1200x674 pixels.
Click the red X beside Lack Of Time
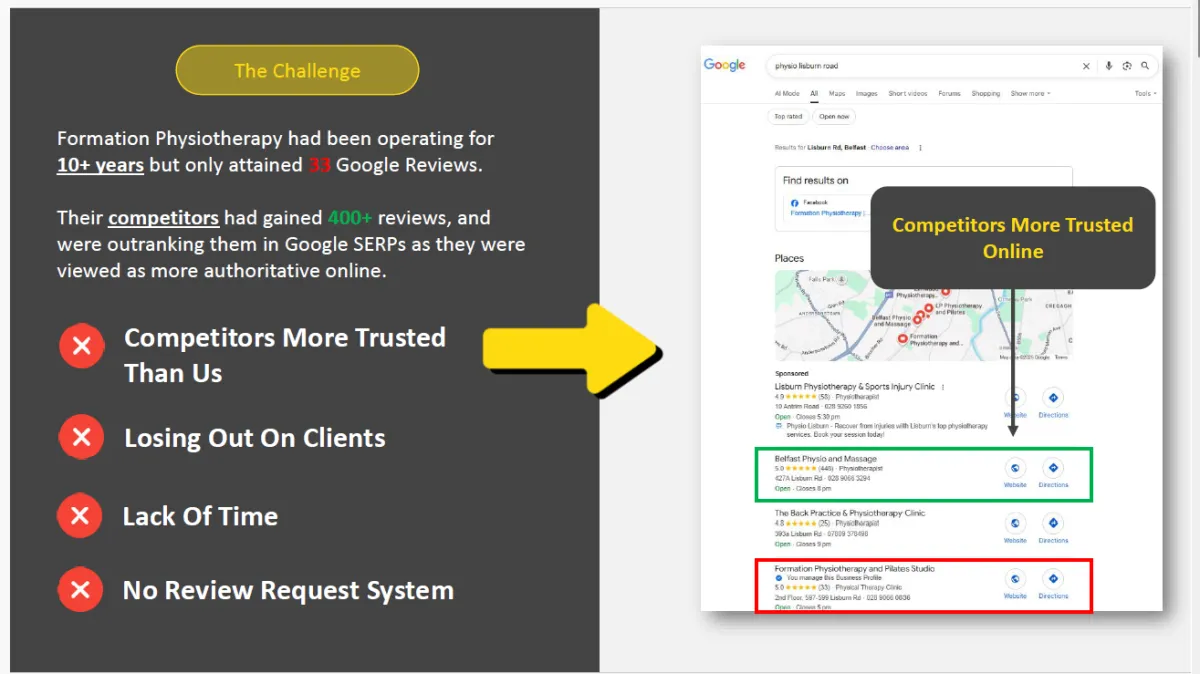[x=80, y=516]
